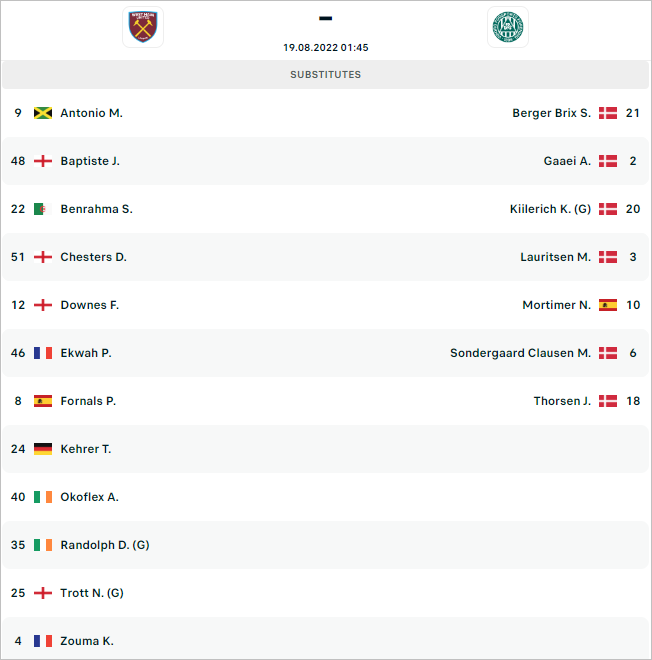Click the Denmark flag beside Thorsen J.
Screen dimensions: 652x660
pyautogui.click(x=608, y=401)
